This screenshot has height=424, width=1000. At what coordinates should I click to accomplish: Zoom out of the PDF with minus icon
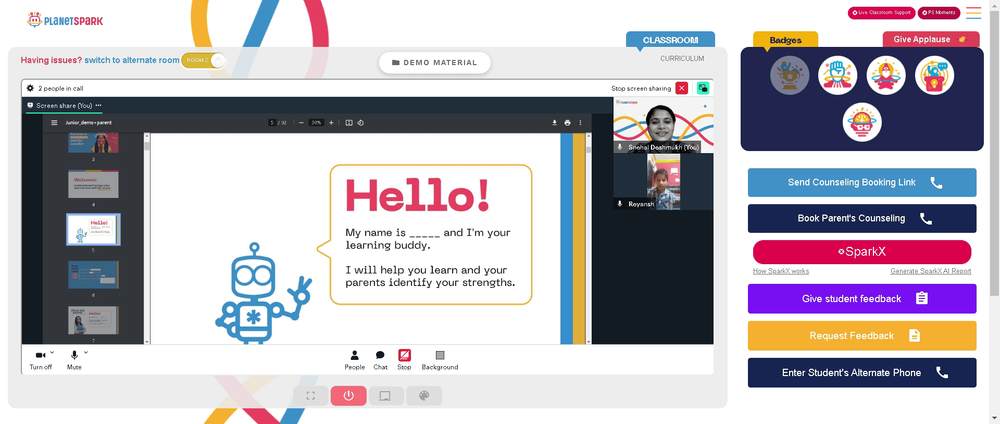click(x=301, y=122)
